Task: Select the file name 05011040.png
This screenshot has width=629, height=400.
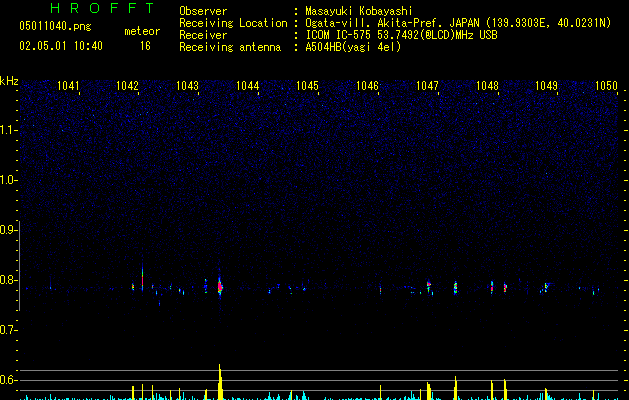Action: click(x=55, y=27)
